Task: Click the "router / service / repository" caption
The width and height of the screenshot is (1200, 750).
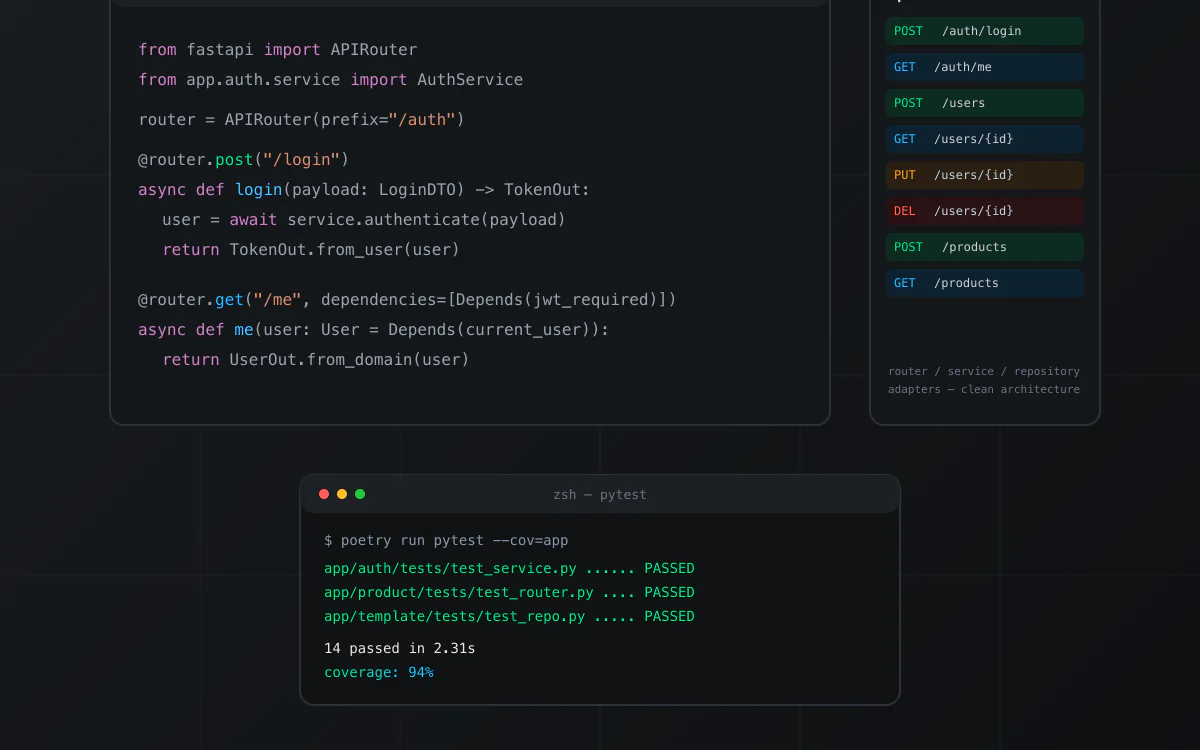Action: [x=984, y=371]
